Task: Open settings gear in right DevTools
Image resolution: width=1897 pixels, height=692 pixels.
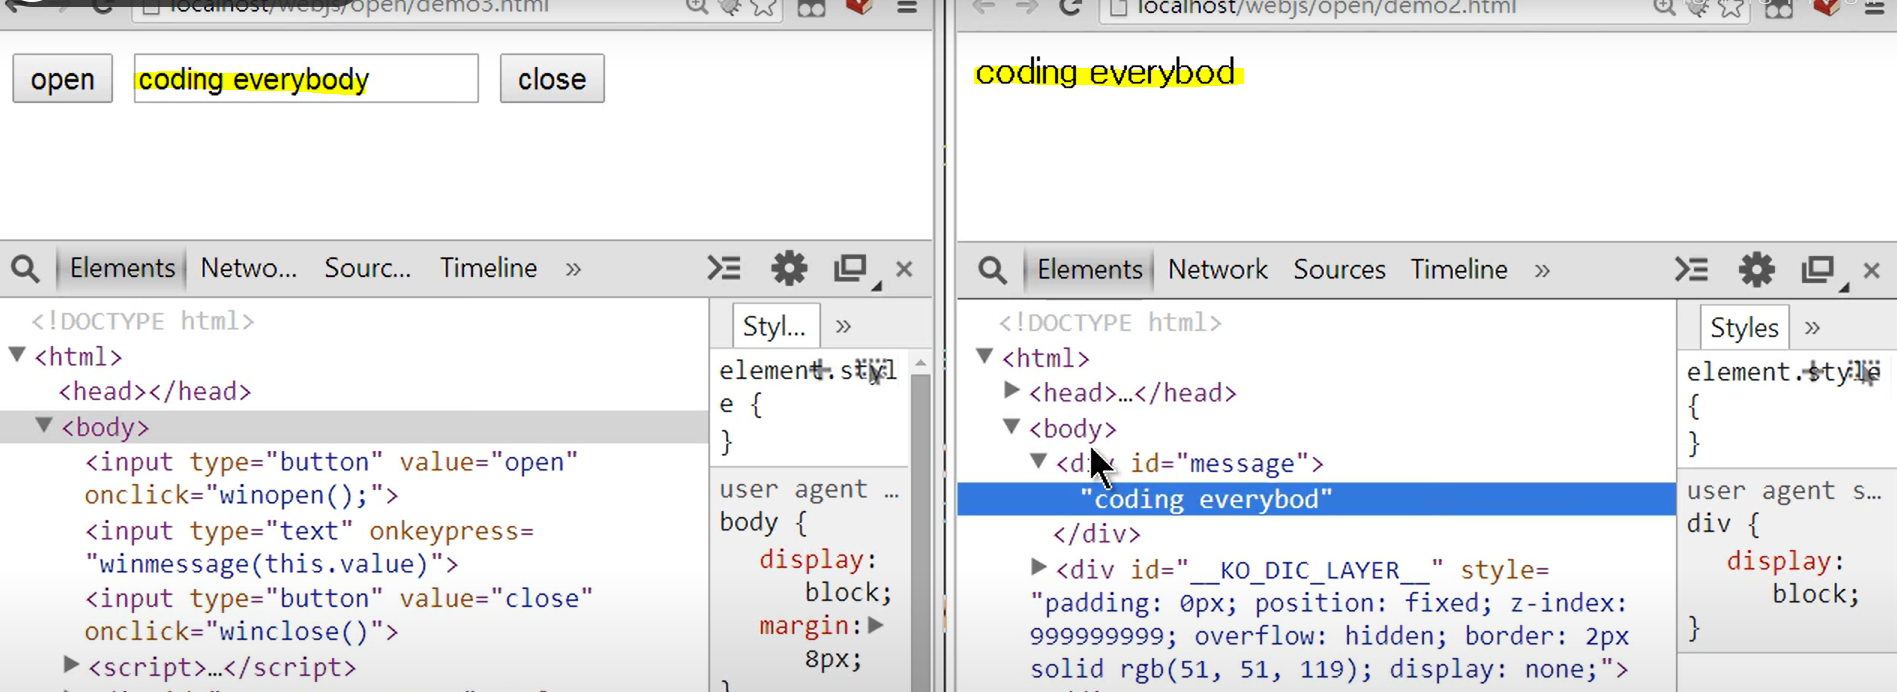Action: pyautogui.click(x=1757, y=270)
